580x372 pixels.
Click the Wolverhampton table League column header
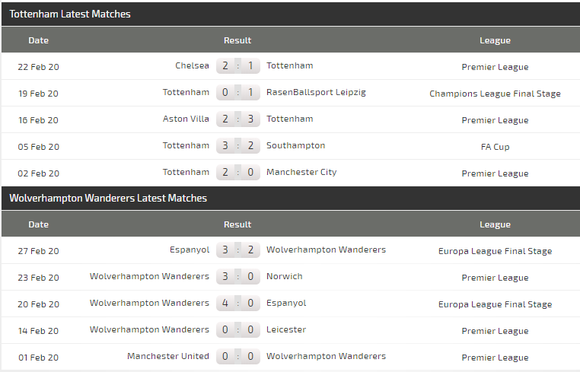click(x=495, y=225)
